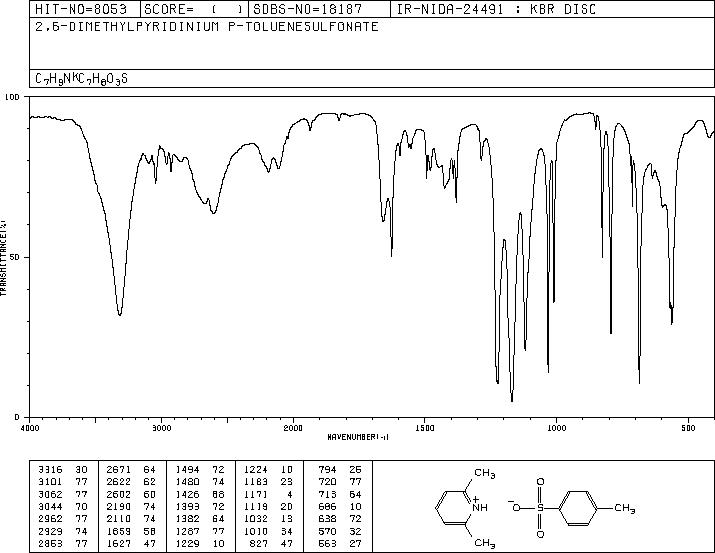Click the 3101 wavenumber in the peak table
Screen dimensions: 715x553
point(50,482)
